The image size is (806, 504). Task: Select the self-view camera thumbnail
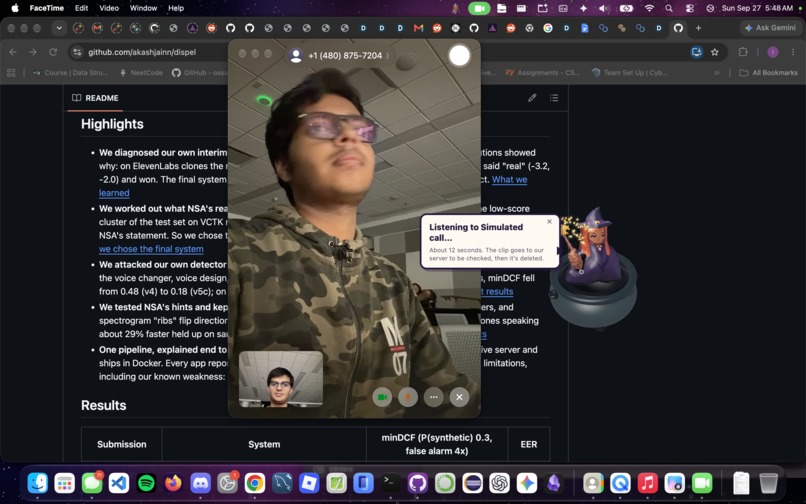click(x=281, y=379)
